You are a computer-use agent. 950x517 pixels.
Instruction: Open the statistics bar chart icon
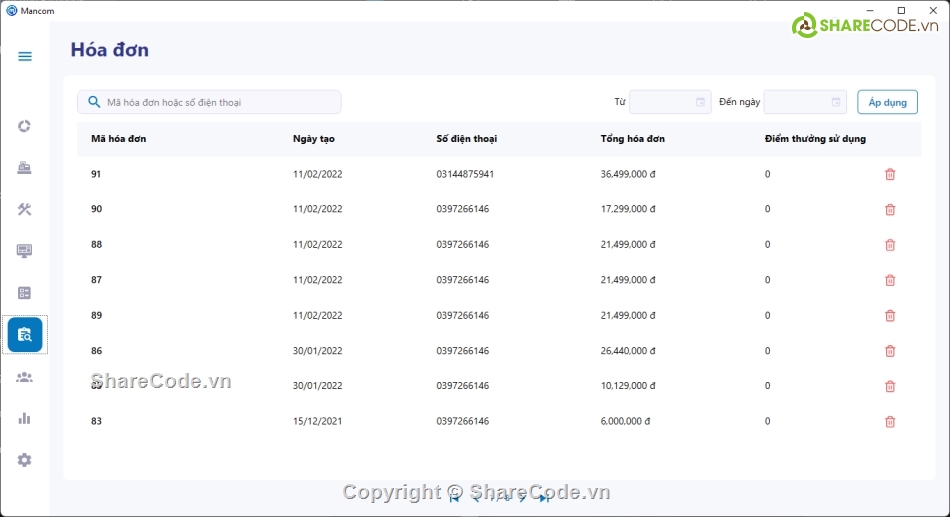25,418
